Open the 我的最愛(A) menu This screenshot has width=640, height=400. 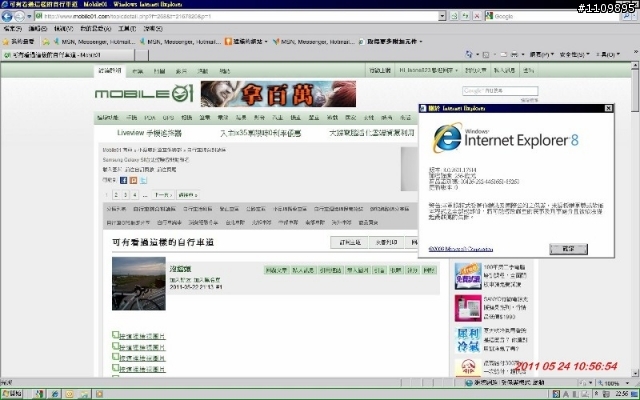tap(95, 29)
